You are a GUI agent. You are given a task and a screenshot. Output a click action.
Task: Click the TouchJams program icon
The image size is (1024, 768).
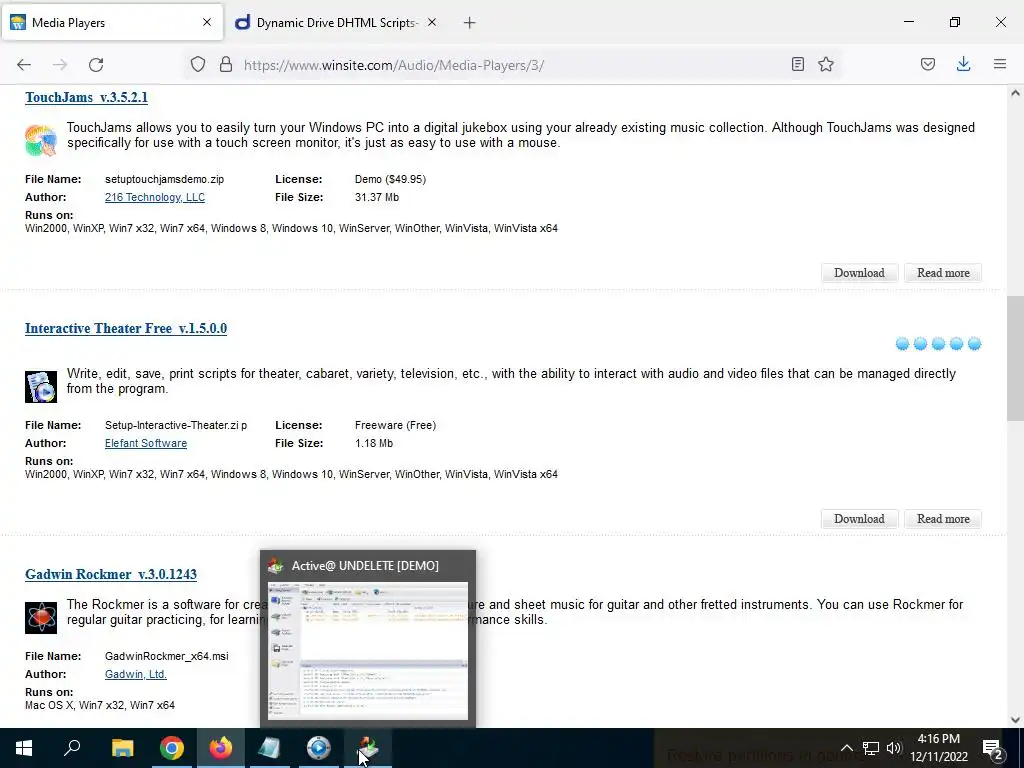click(x=41, y=140)
